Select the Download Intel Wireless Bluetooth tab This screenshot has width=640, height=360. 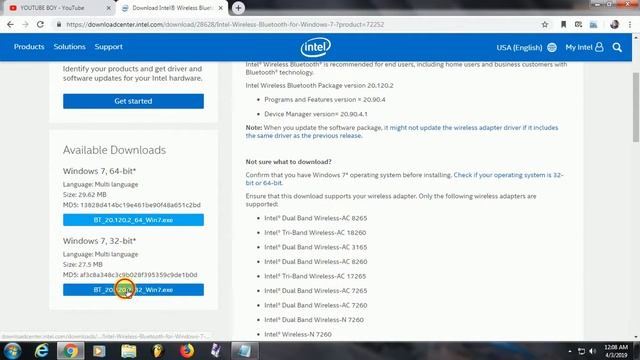tap(171, 8)
